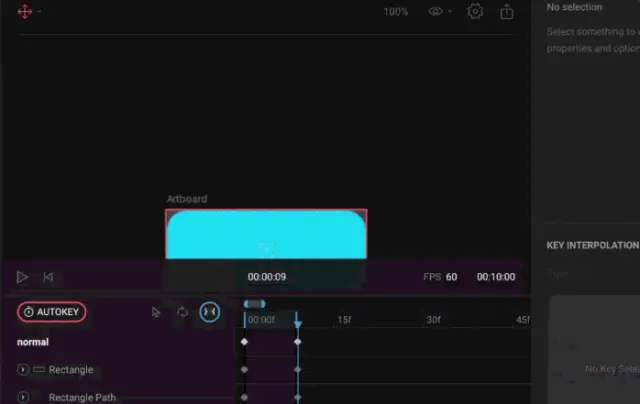Open the settings gear icon
Image resolution: width=640 pixels, height=404 pixels.
coord(475,11)
